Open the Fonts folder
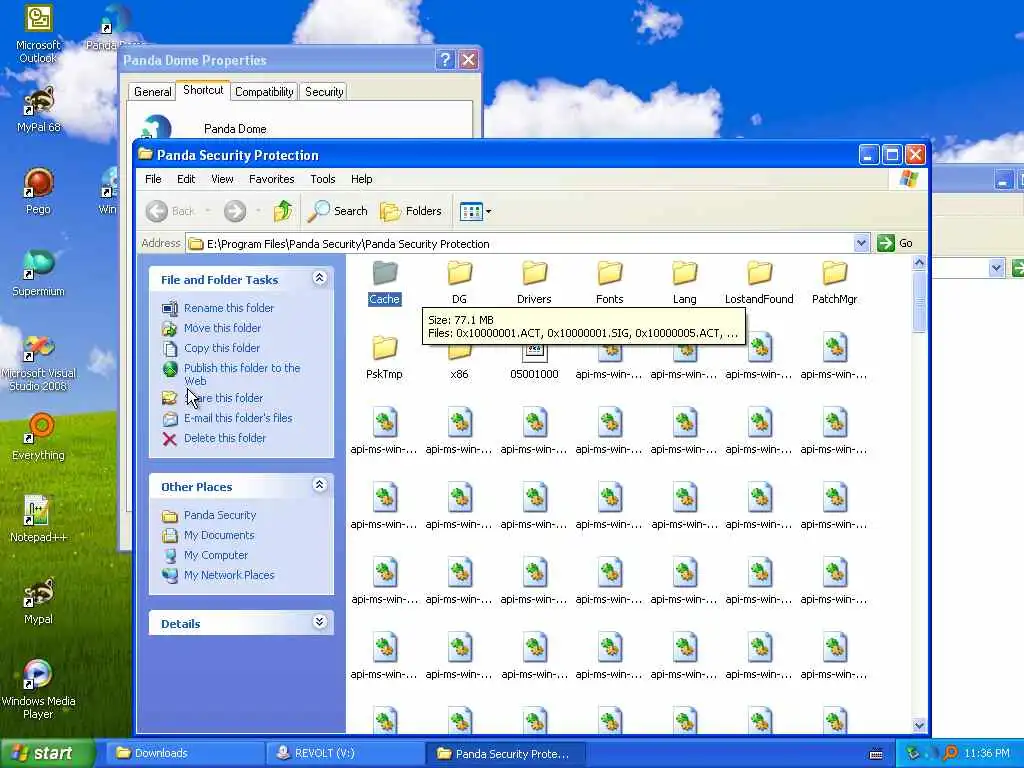This screenshot has width=1024, height=768. [609, 273]
